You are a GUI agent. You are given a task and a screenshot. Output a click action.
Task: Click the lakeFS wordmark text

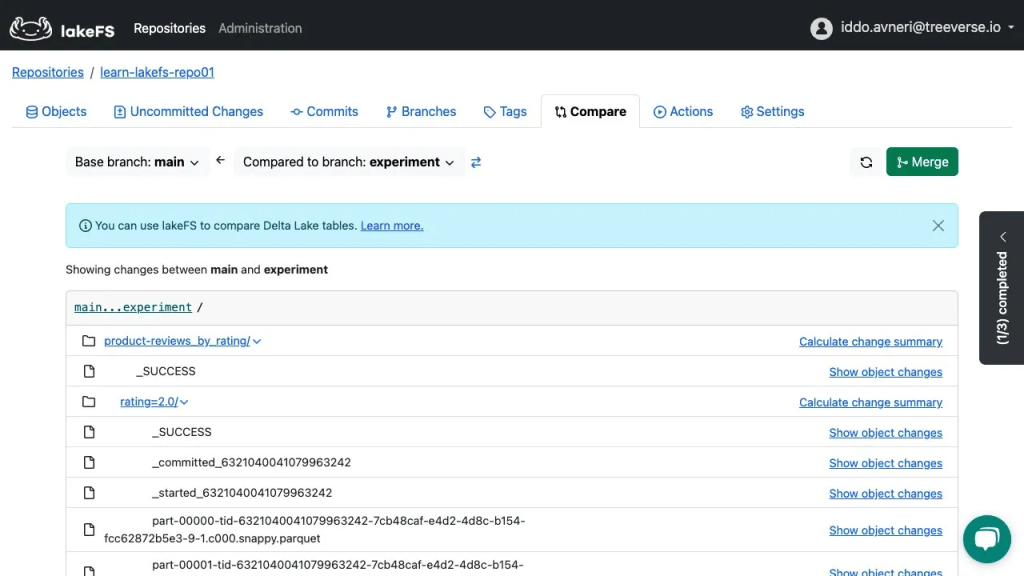[88, 30]
